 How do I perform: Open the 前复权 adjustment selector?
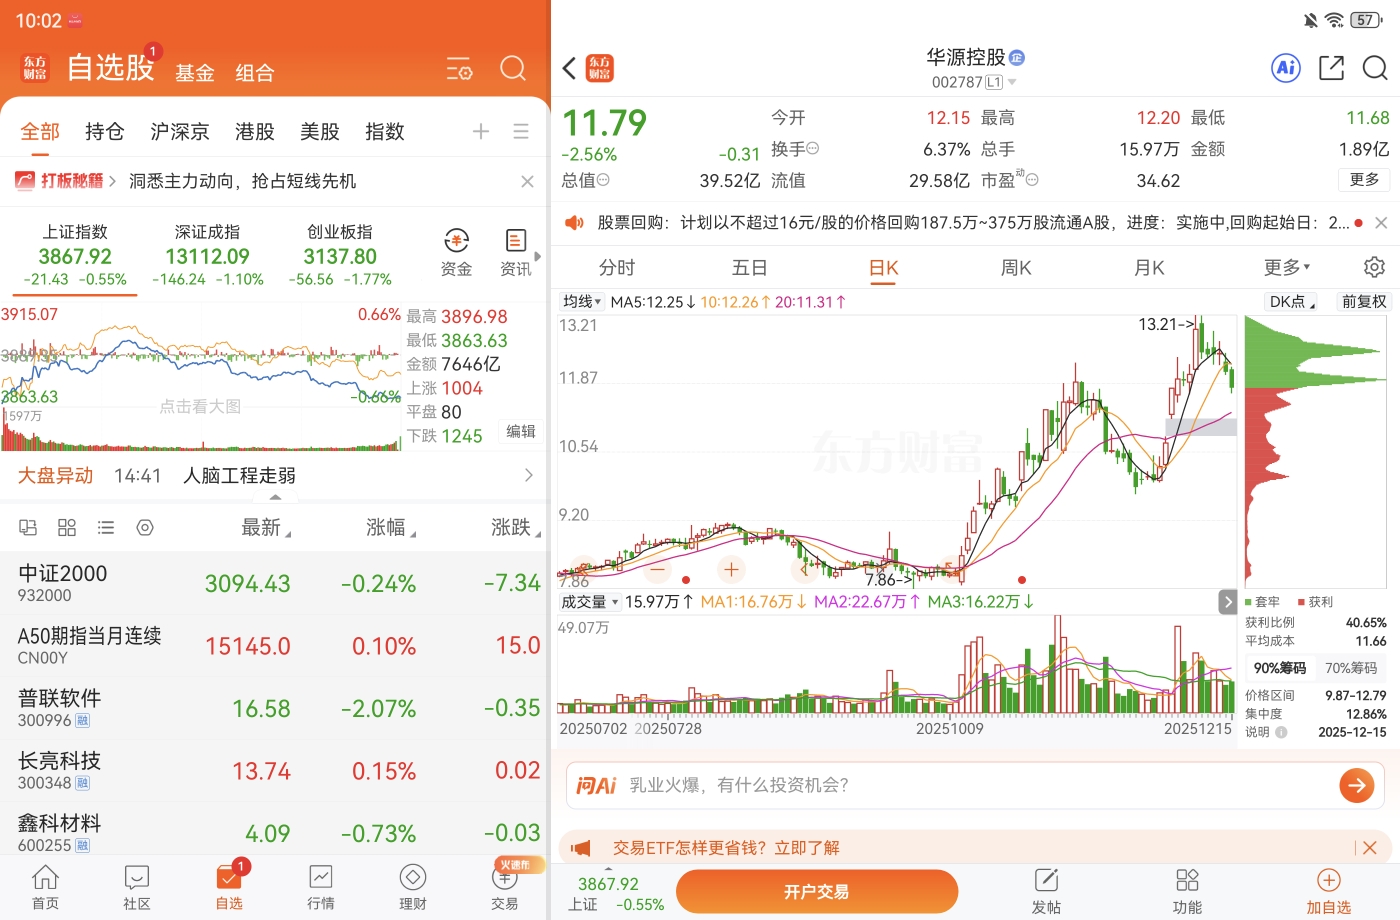1364,302
